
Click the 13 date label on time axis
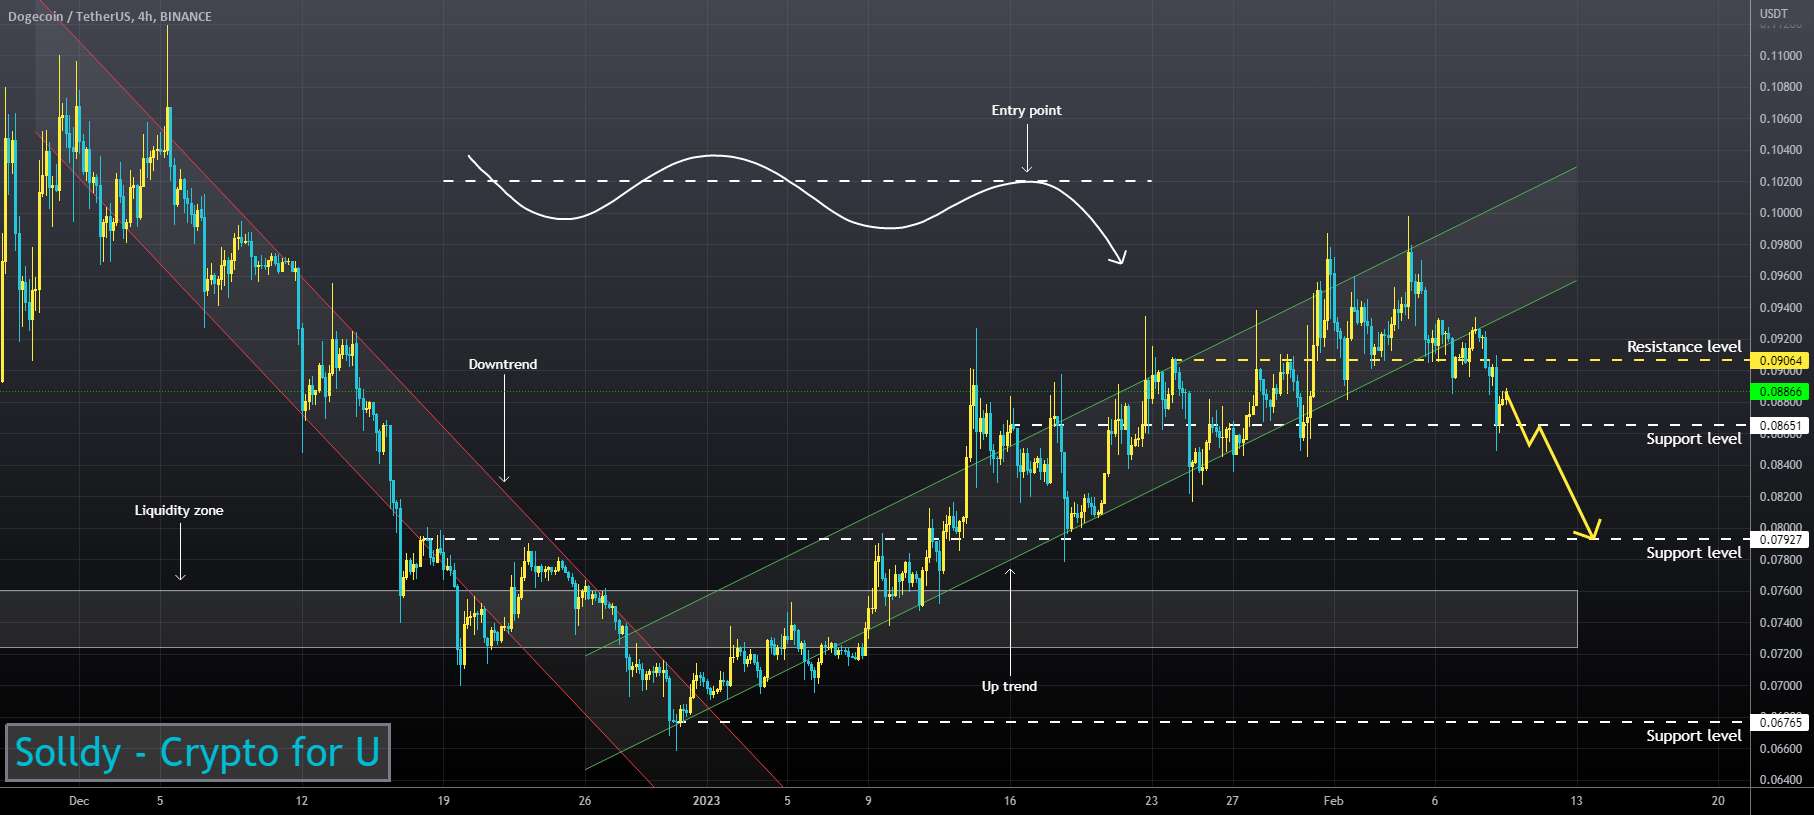[x=1576, y=801]
